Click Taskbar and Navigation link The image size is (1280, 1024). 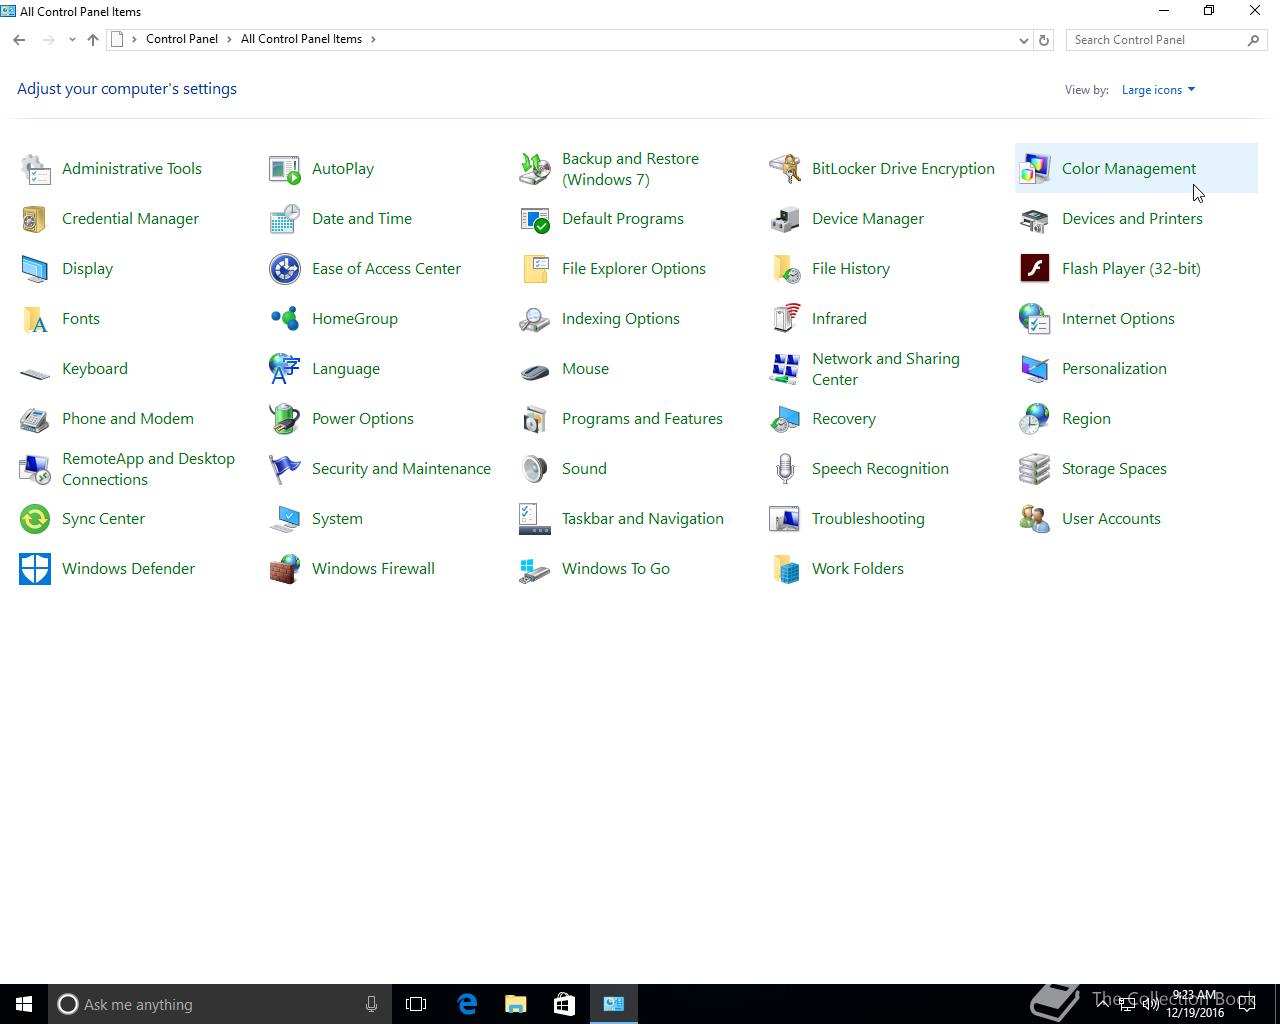point(643,519)
